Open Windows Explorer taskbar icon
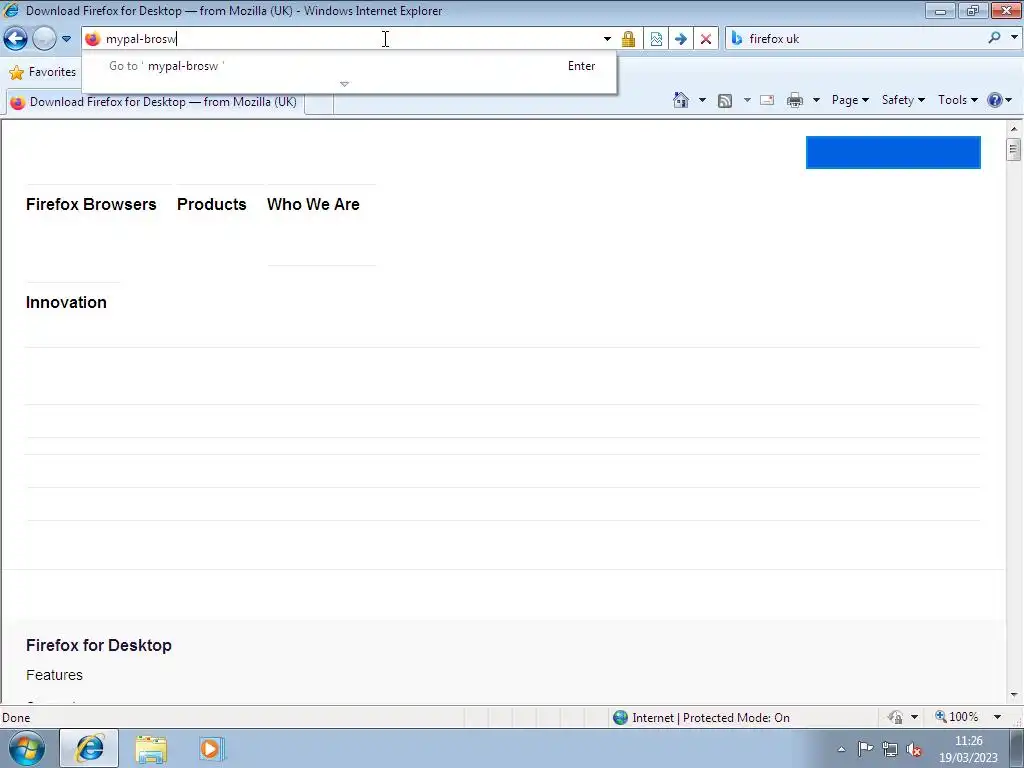This screenshot has height=768, width=1024. tap(151, 749)
